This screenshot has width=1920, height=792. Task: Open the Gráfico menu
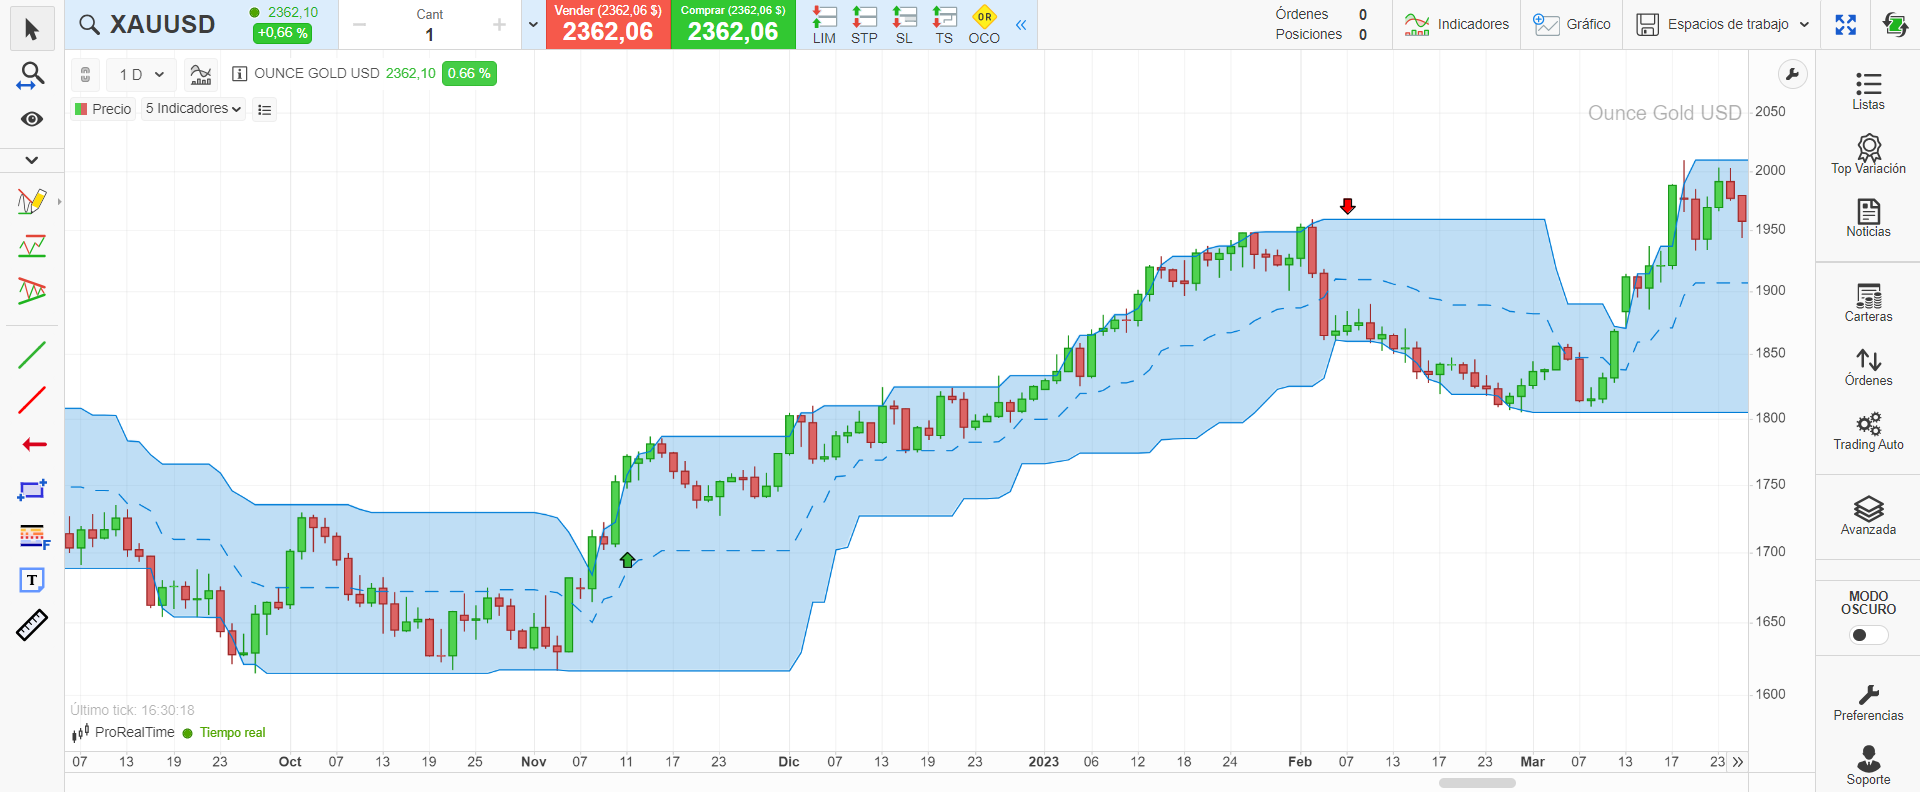1572,24
